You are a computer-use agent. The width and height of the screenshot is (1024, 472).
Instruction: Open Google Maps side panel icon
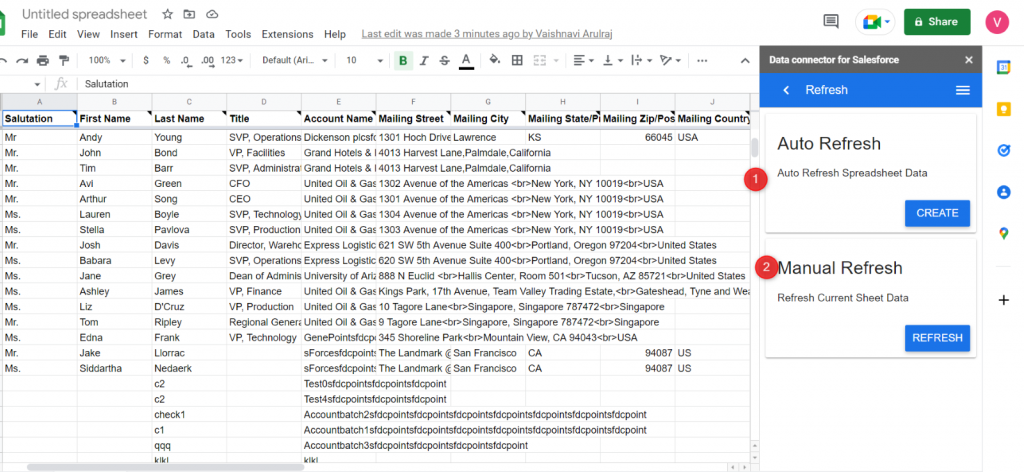tap(1004, 233)
